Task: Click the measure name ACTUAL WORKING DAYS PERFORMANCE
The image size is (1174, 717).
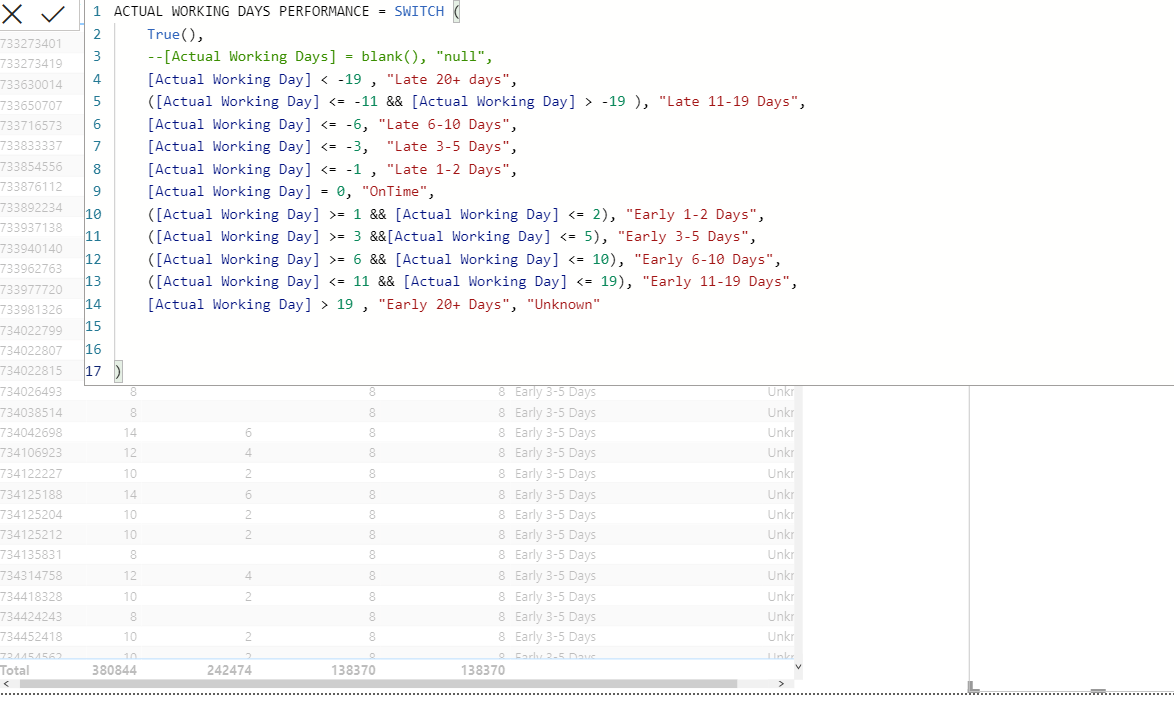Action: click(241, 11)
